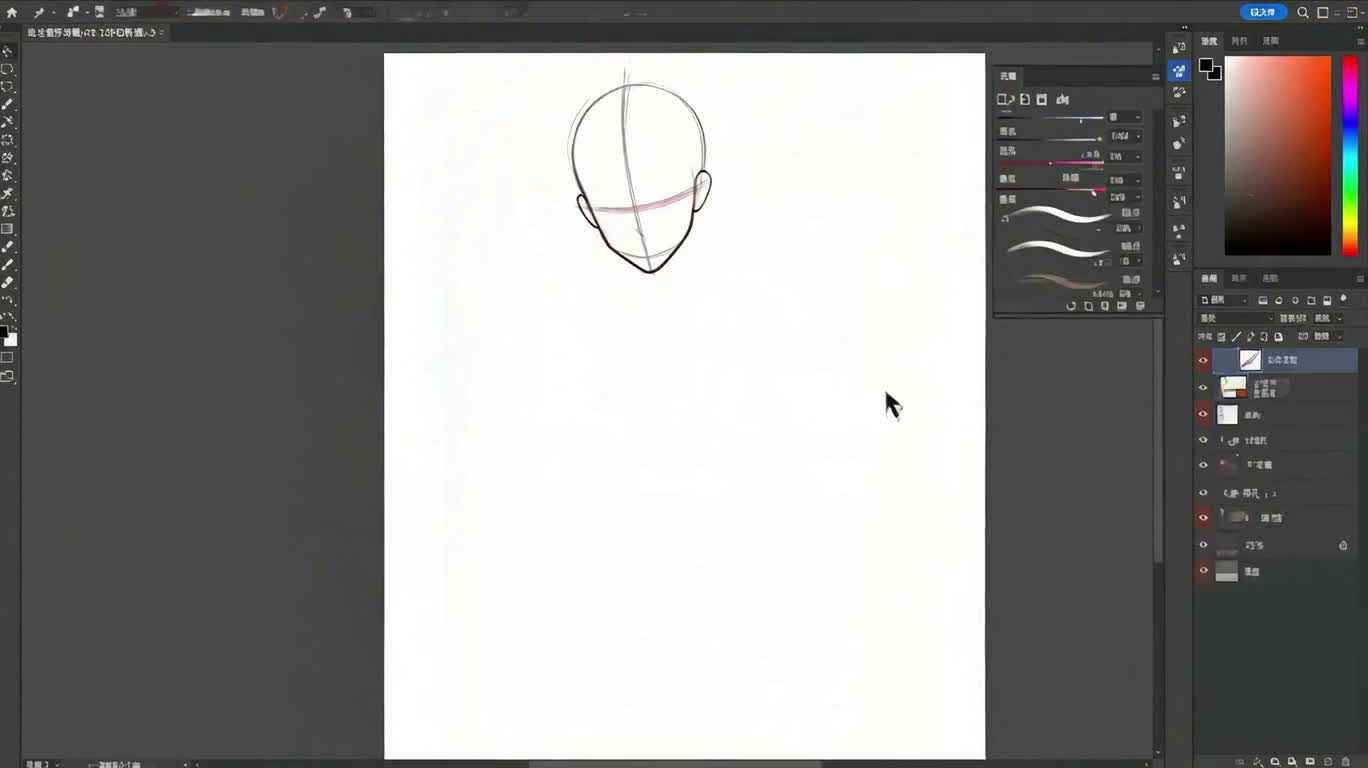This screenshot has height=768, width=1368.
Task: Create a new group folder icon in Layers footer
Action: click(1309, 761)
